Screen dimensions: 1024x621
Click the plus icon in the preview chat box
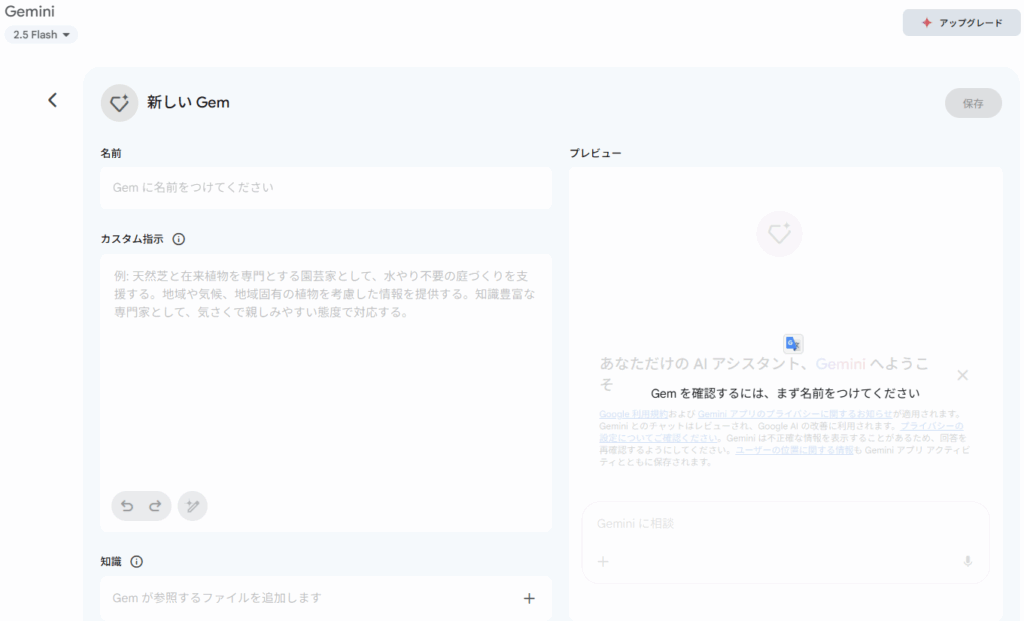(603, 562)
